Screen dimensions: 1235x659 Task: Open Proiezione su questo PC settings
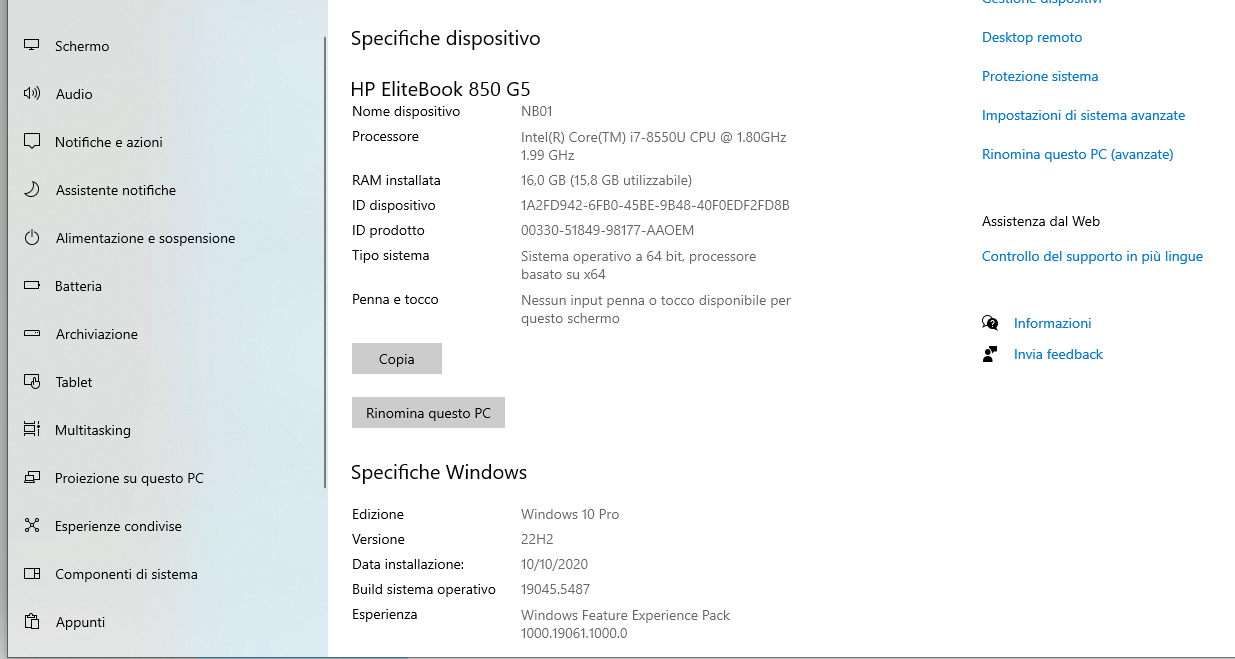tap(129, 478)
